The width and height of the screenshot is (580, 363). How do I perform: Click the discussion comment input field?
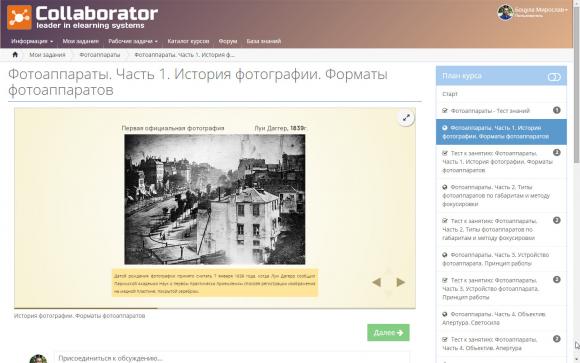(232, 358)
